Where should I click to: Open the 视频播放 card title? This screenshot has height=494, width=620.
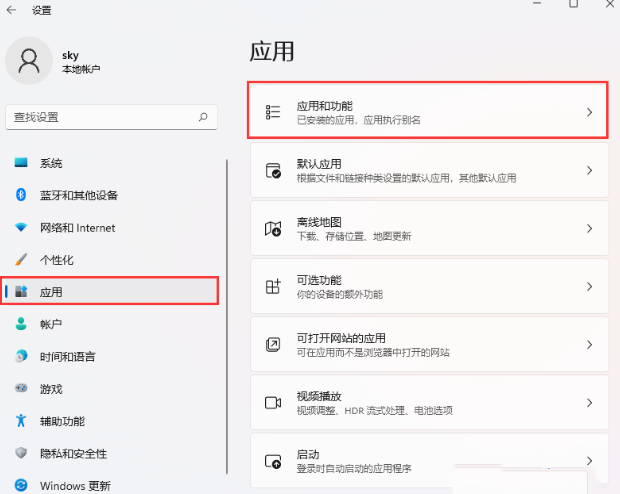[319, 396]
